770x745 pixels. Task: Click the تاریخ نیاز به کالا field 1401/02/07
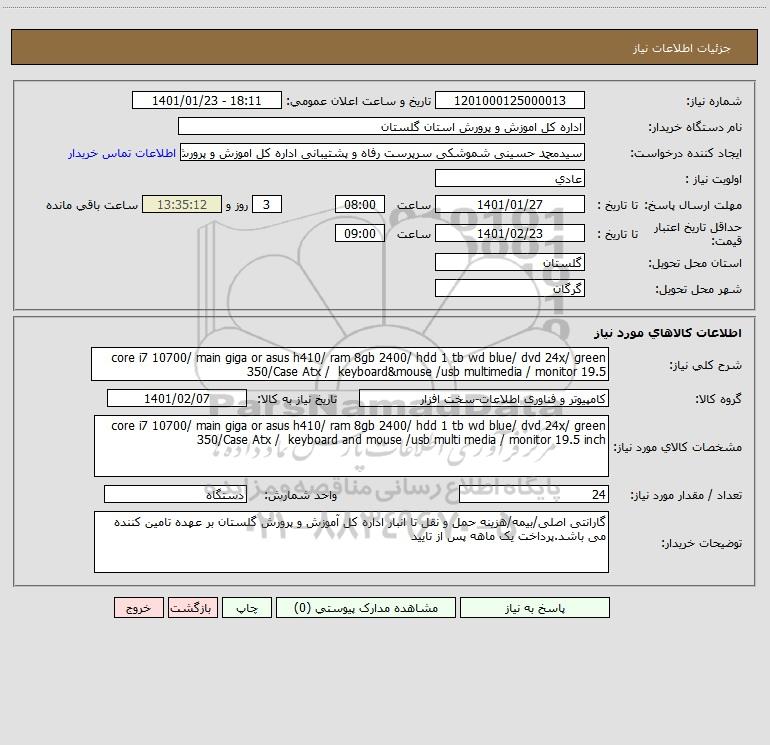coord(177,398)
